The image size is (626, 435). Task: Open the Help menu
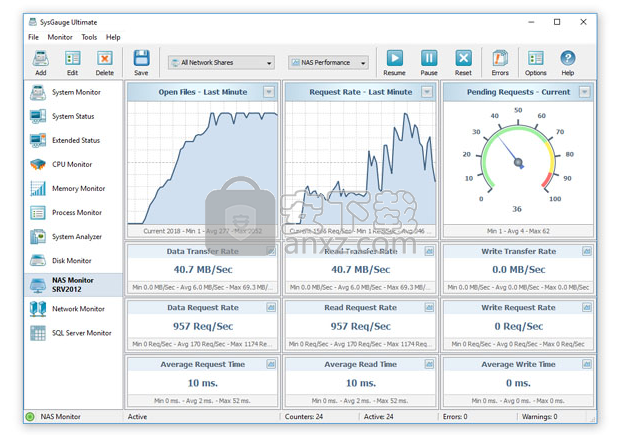[x=113, y=37]
